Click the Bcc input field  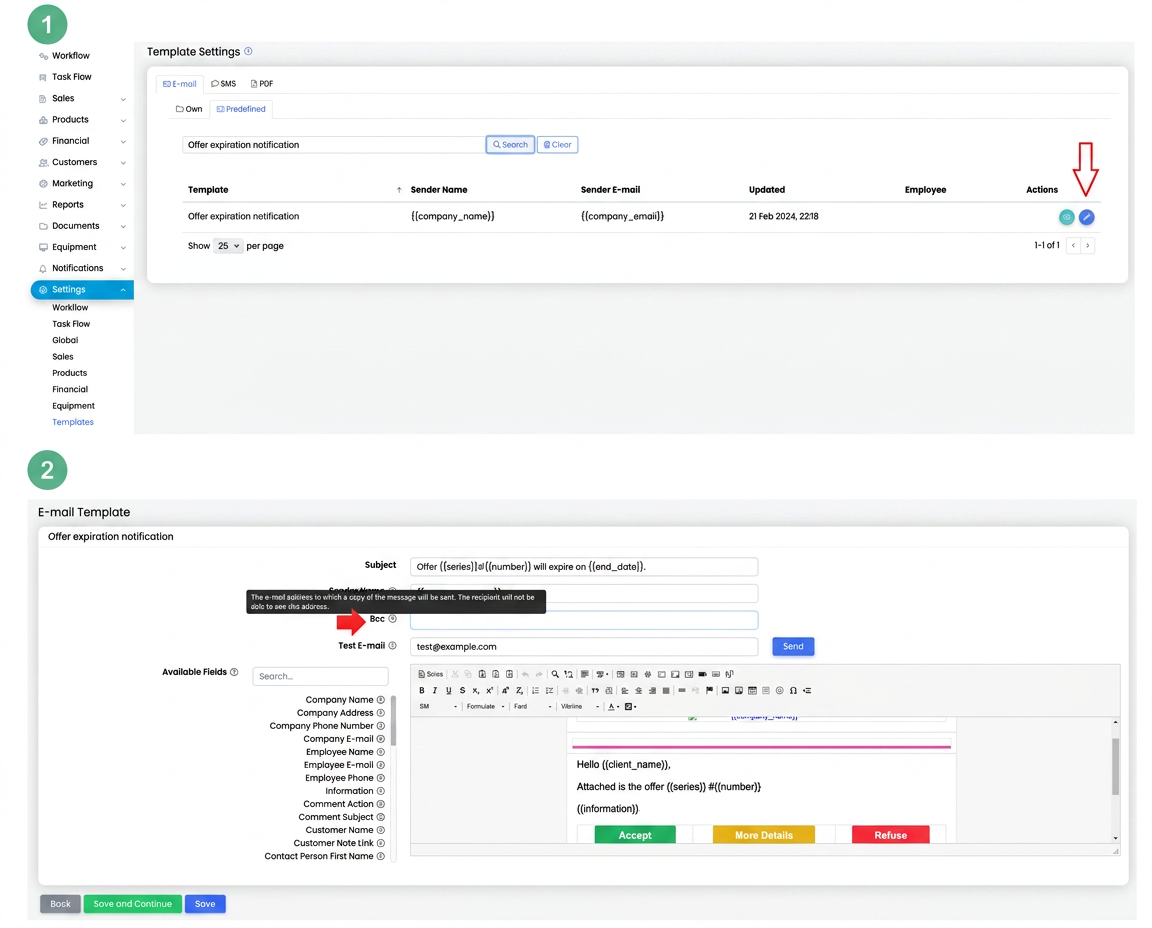pos(584,620)
